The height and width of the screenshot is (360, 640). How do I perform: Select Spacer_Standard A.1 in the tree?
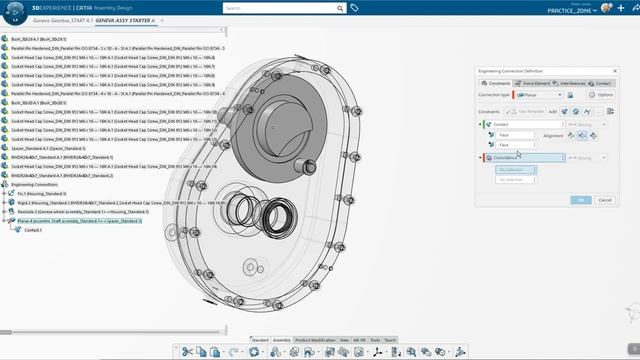[48, 148]
